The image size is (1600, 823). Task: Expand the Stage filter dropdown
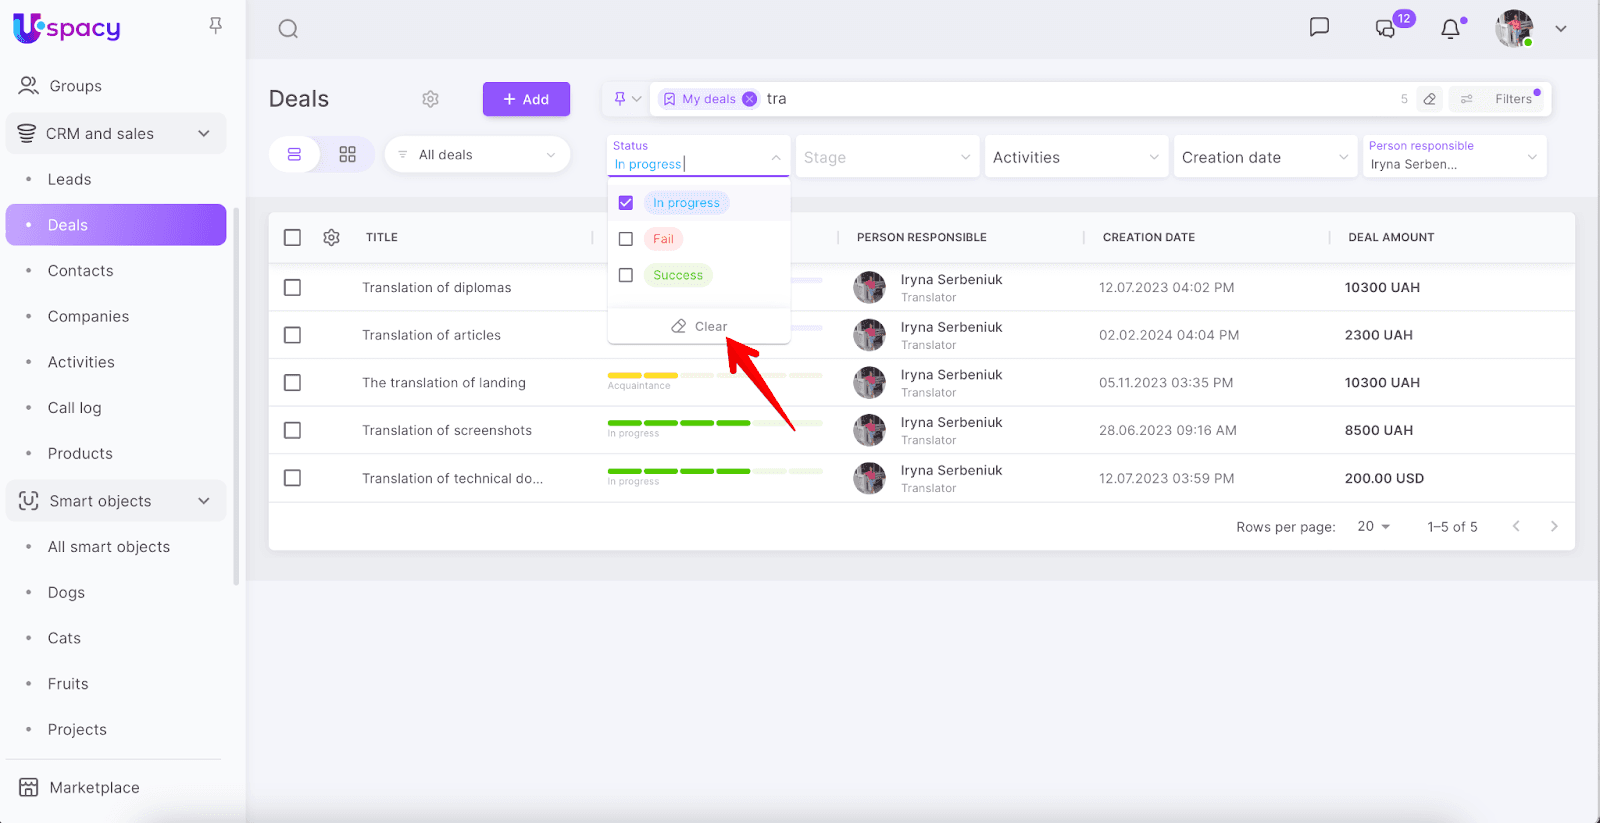pyautogui.click(x=887, y=157)
